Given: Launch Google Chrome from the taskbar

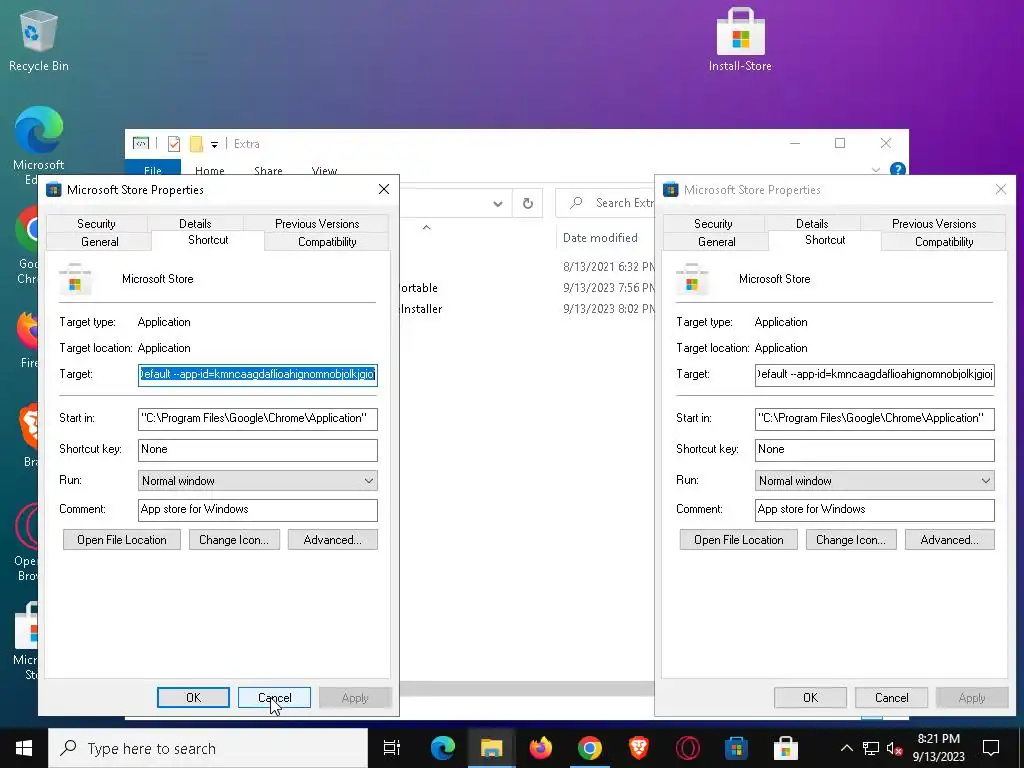Looking at the screenshot, I should coord(589,748).
